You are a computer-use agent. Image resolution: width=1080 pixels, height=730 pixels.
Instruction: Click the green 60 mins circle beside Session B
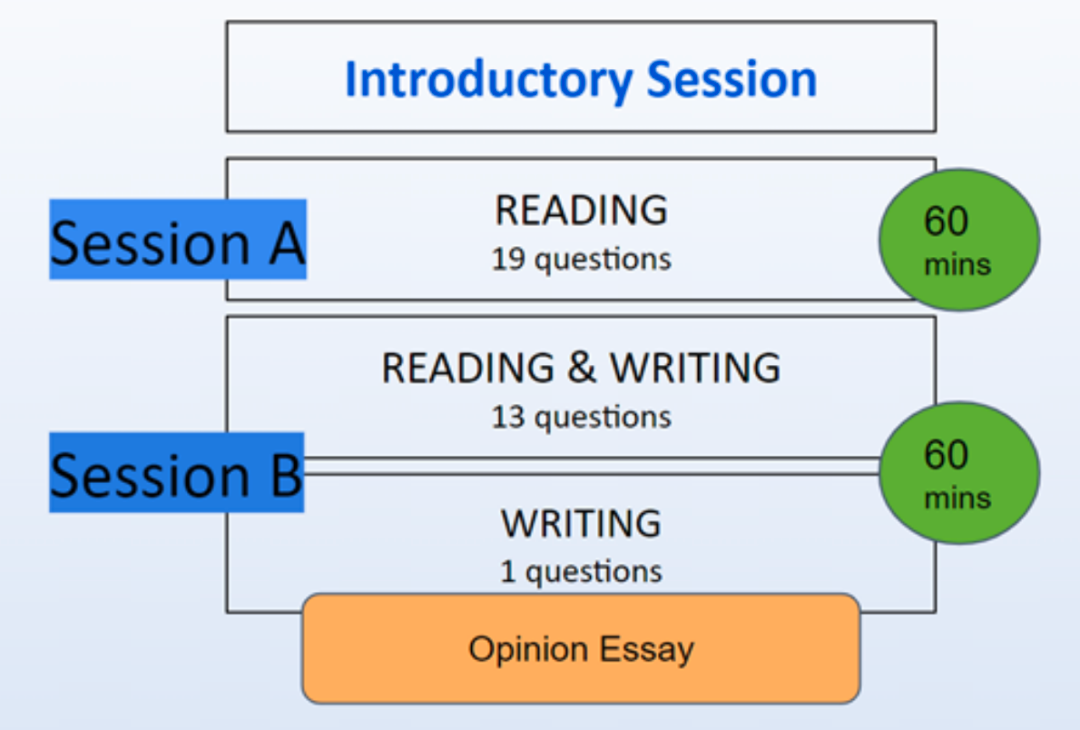point(958,473)
